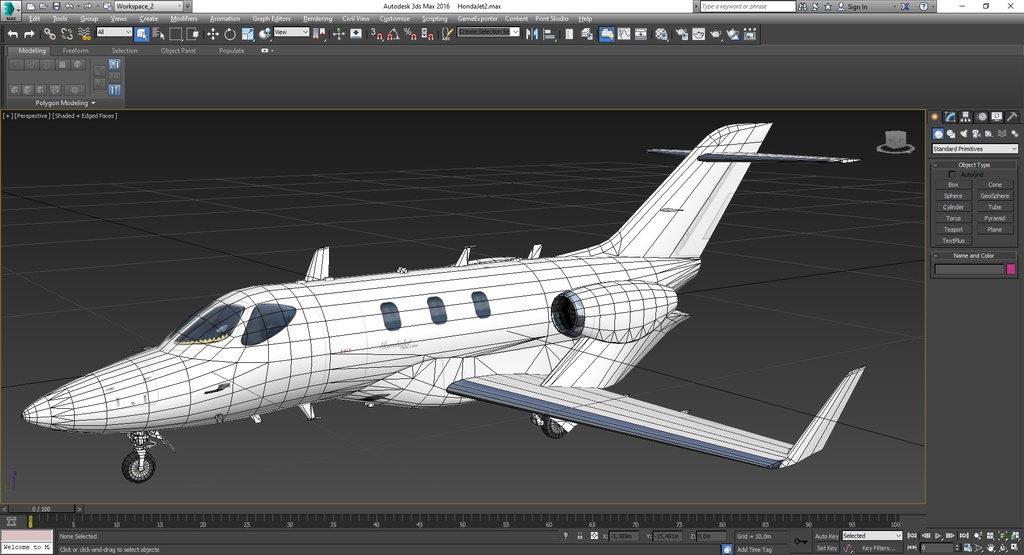1024x555 pixels.
Task: Click the time slider 0 / 100 handle
Action: [41, 509]
